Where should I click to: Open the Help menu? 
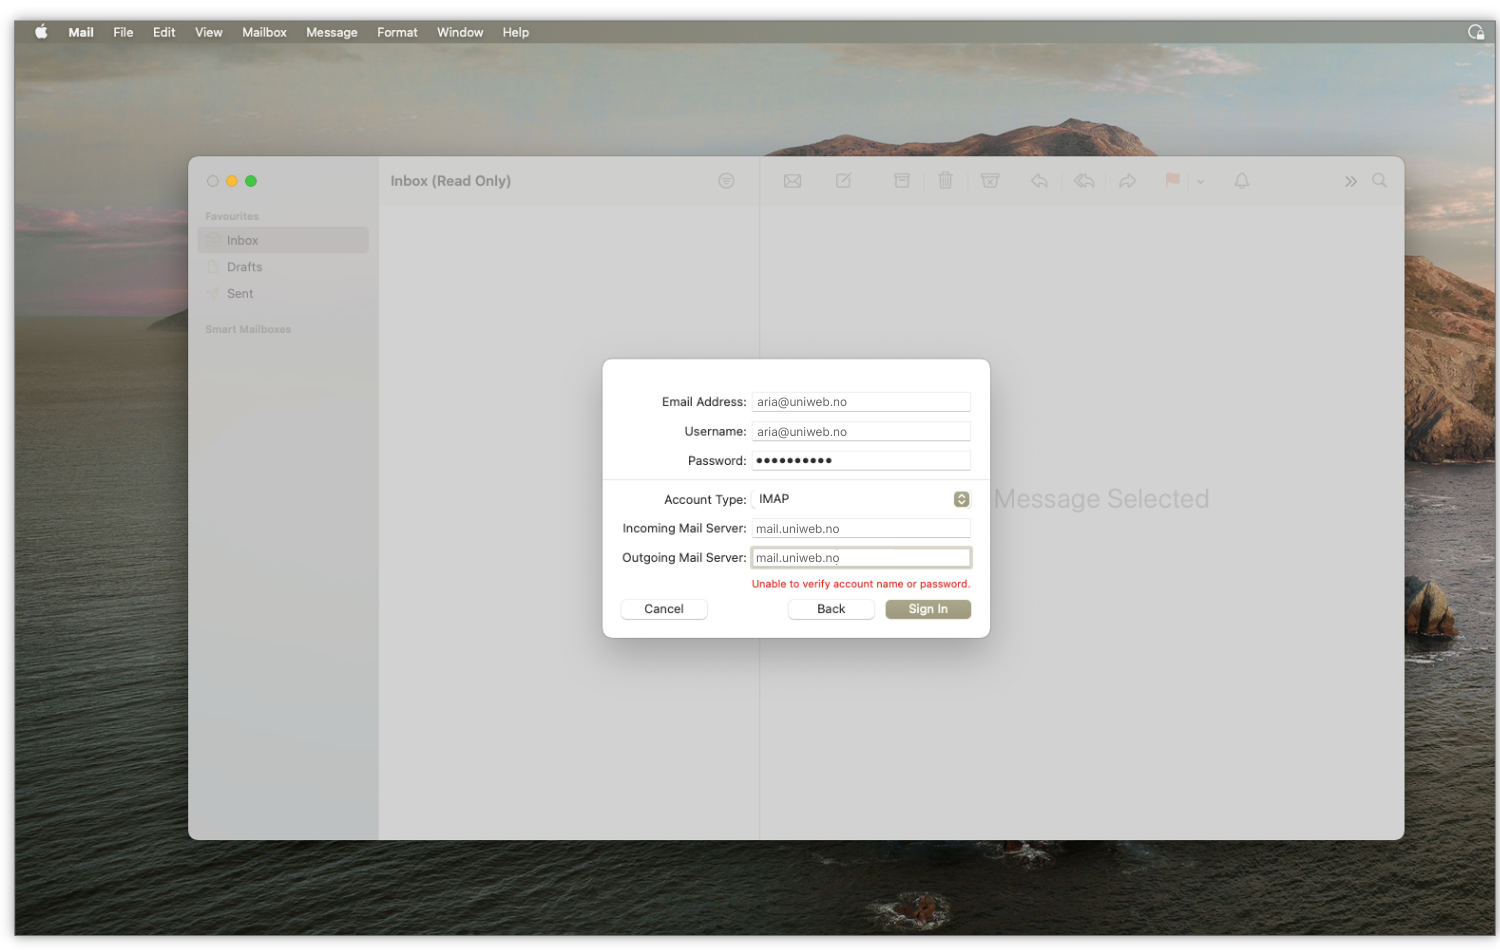(516, 32)
